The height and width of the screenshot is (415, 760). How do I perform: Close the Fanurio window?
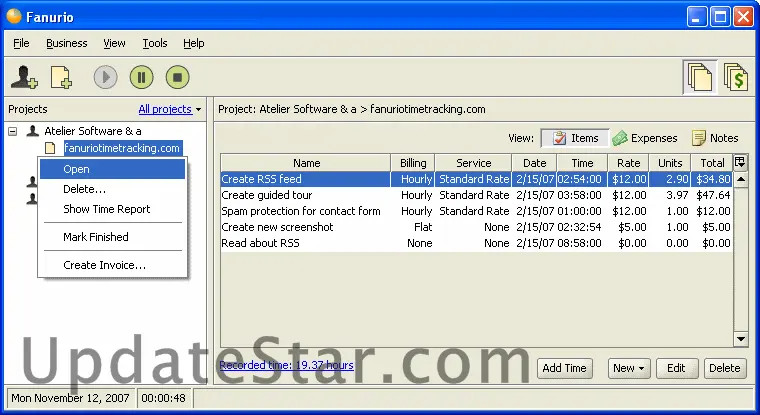(743, 17)
